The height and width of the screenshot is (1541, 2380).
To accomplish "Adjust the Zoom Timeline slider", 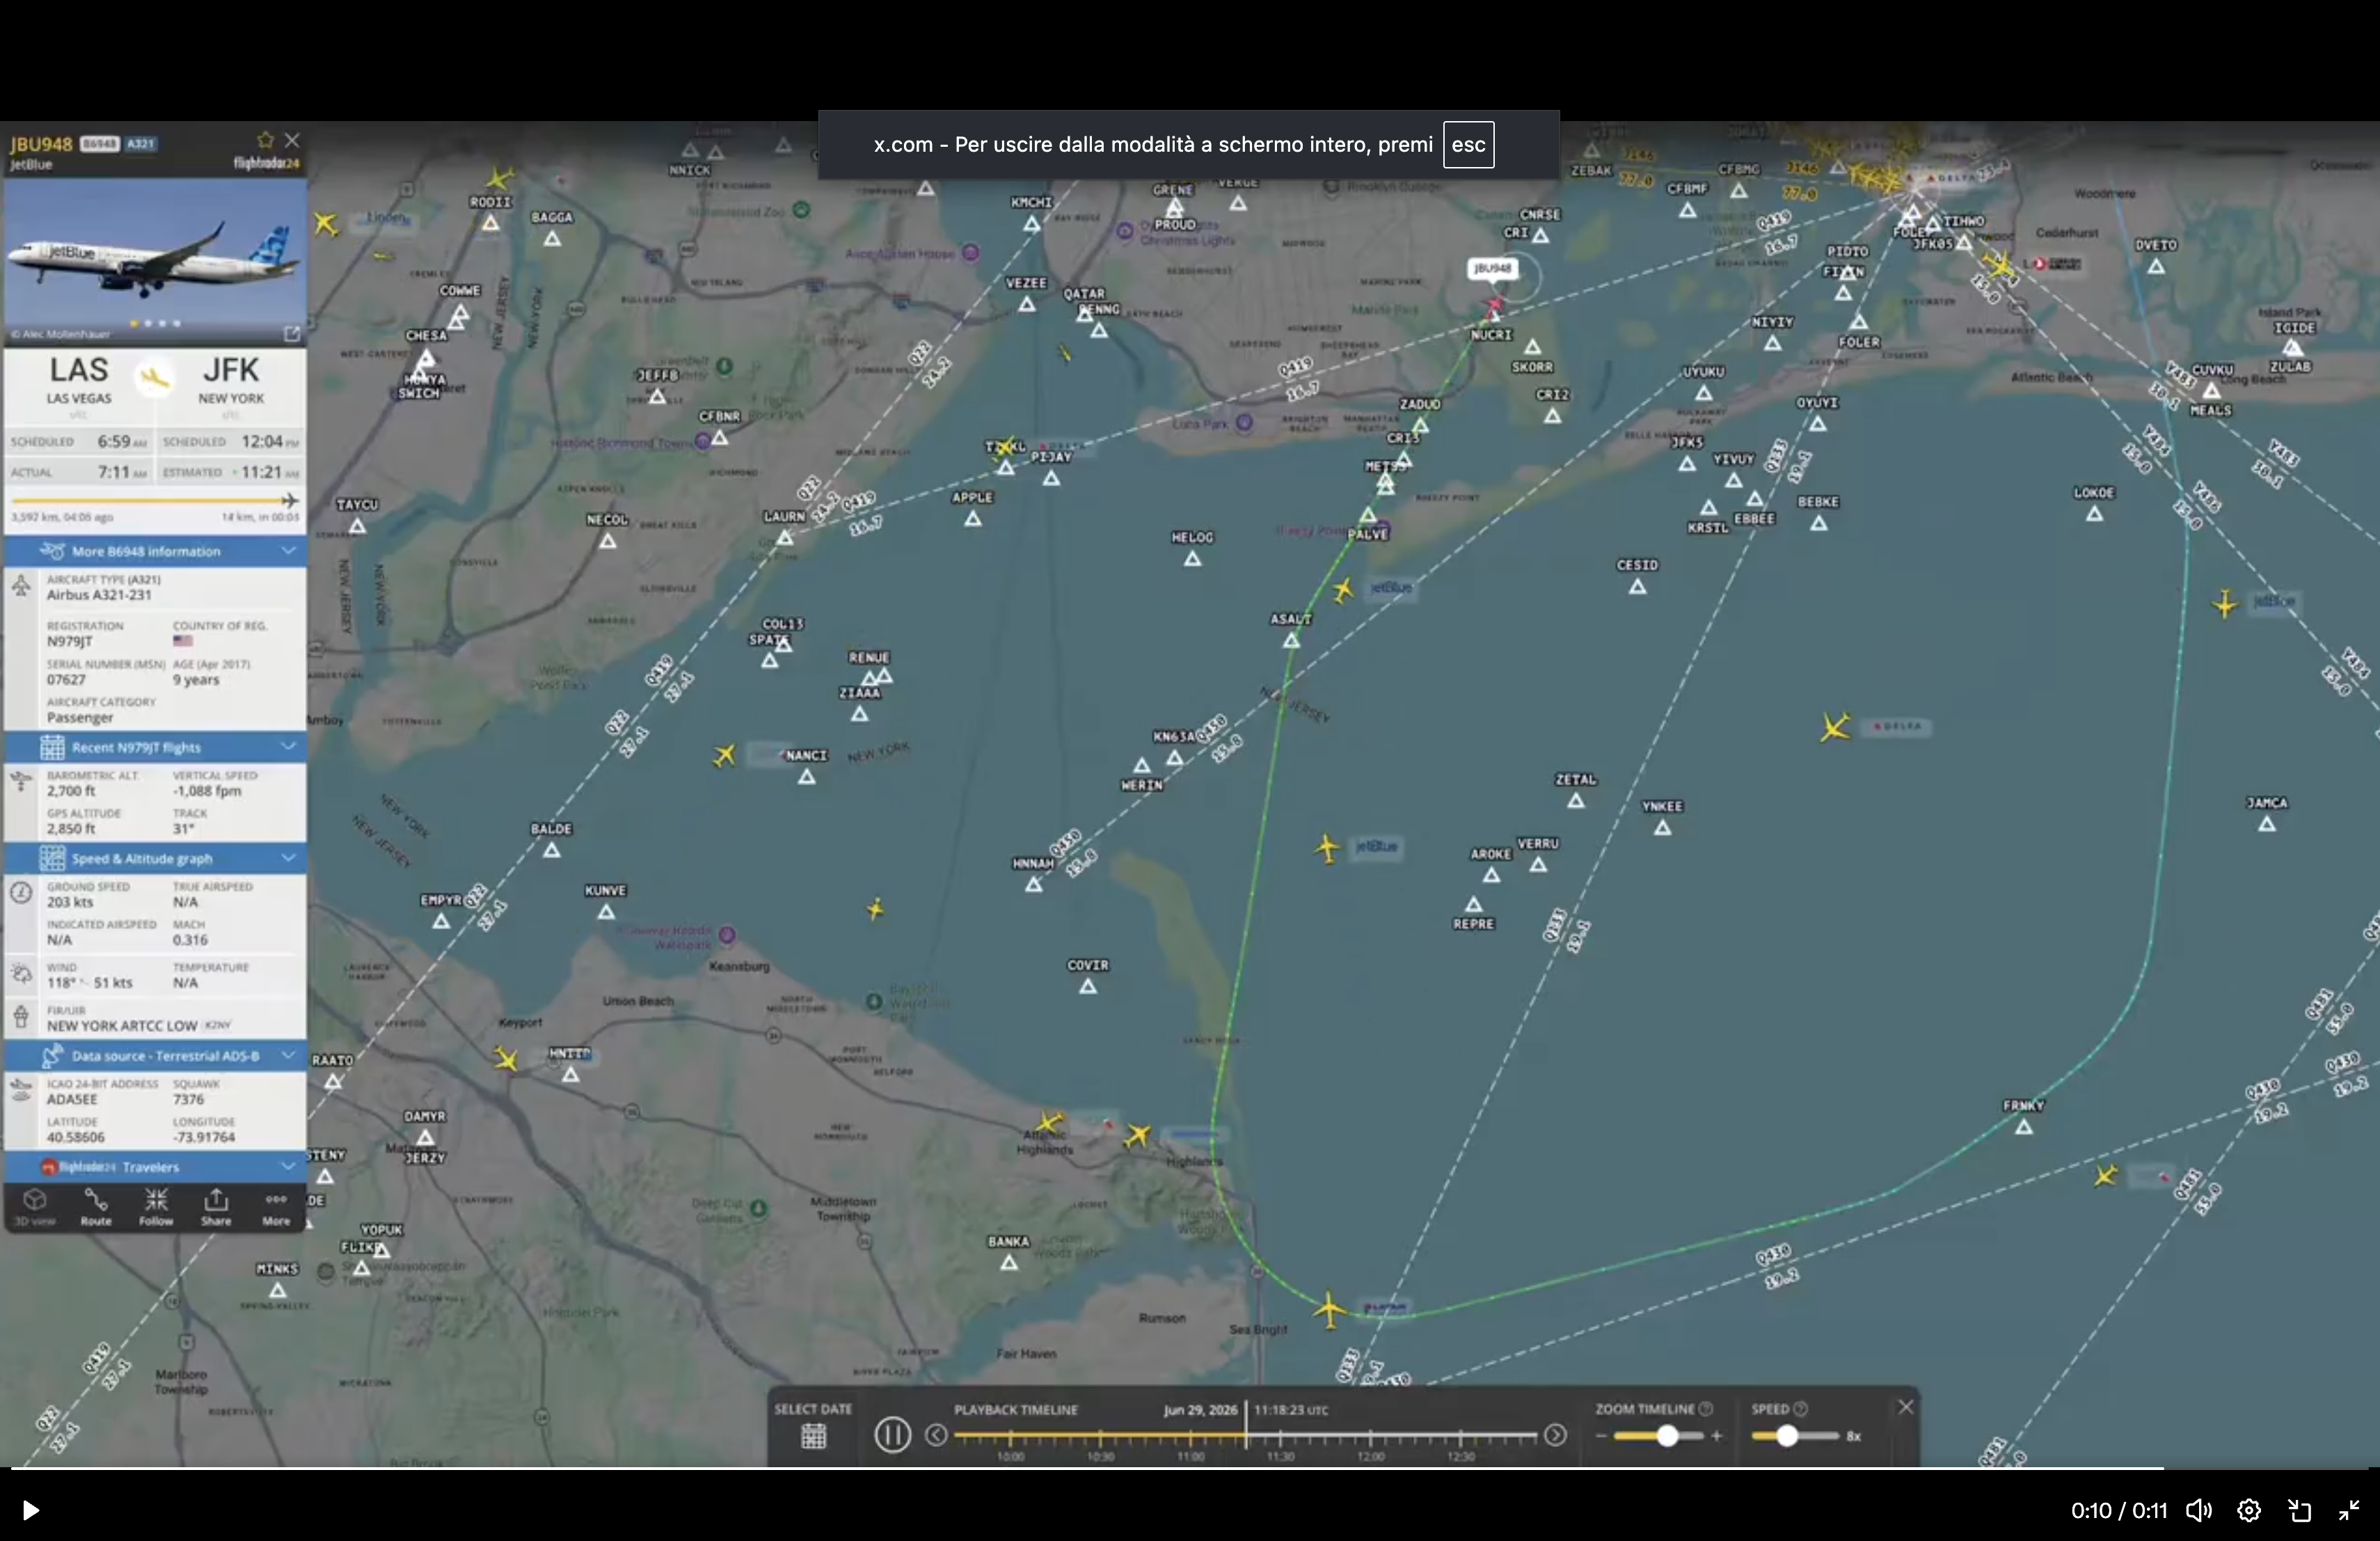I will [x=1667, y=1436].
